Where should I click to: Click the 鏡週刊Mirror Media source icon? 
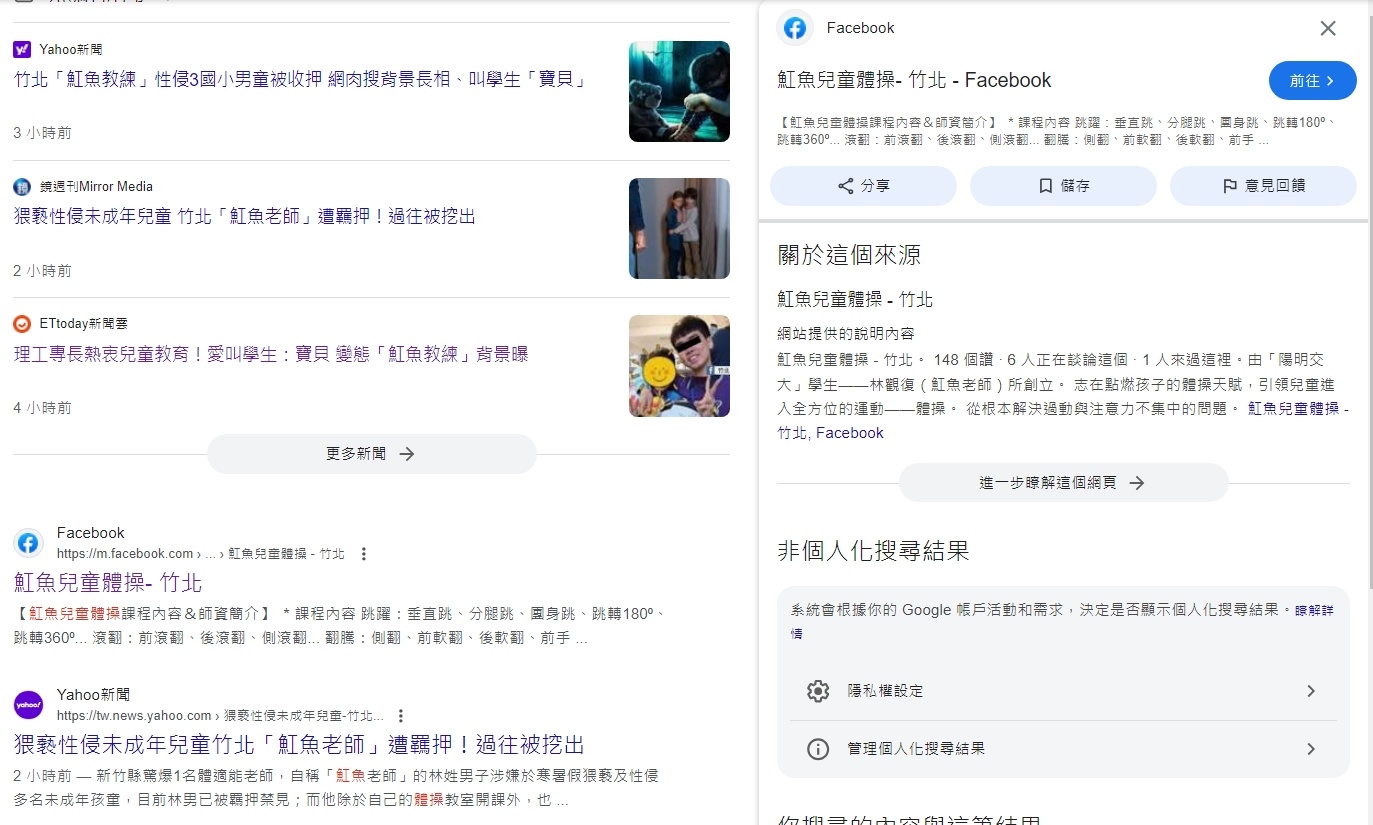(22, 187)
